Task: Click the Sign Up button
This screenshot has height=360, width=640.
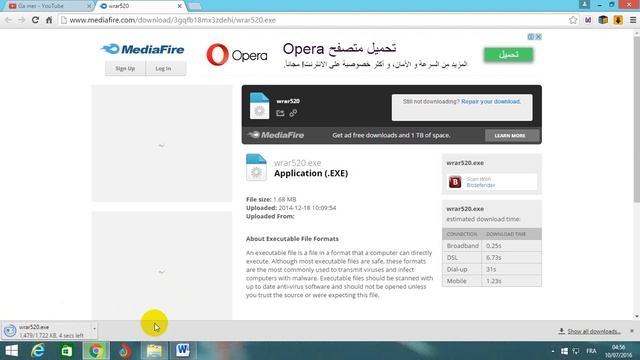Action: click(125, 69)
